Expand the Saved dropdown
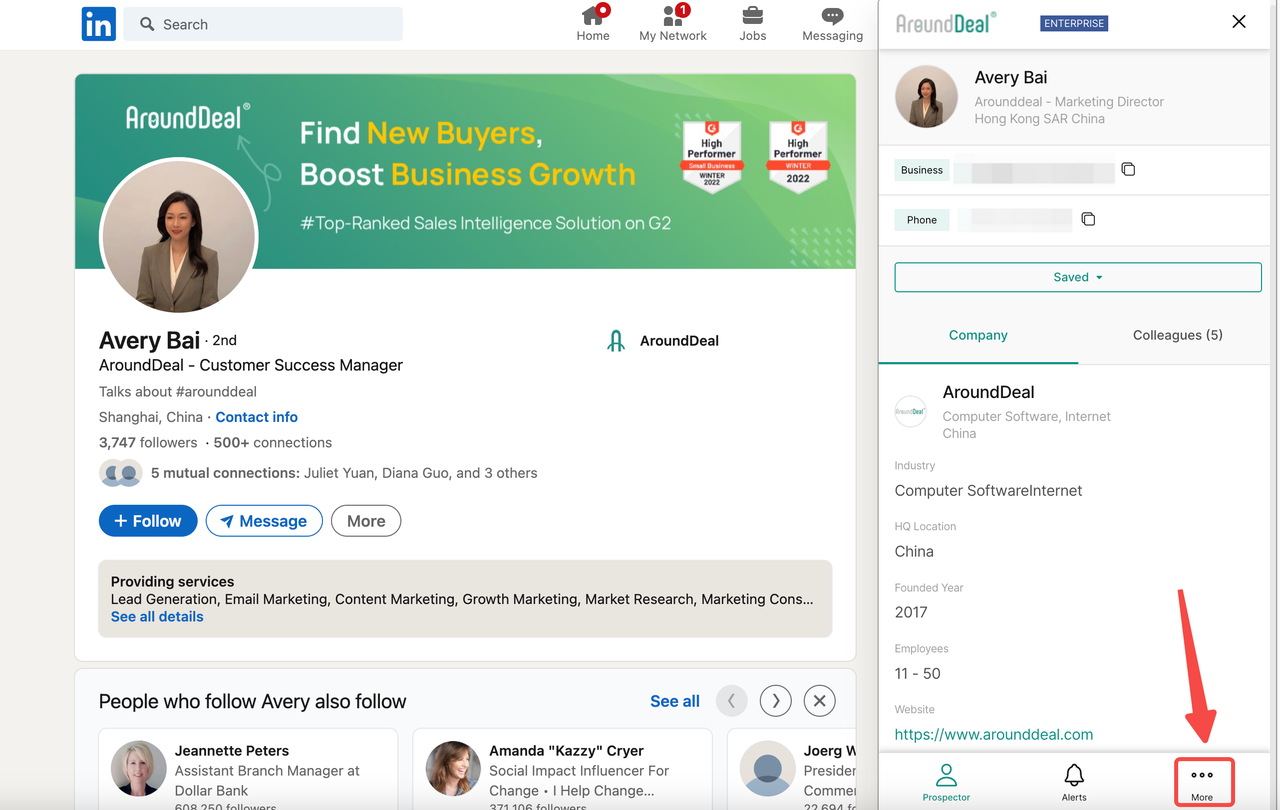 1078,277
